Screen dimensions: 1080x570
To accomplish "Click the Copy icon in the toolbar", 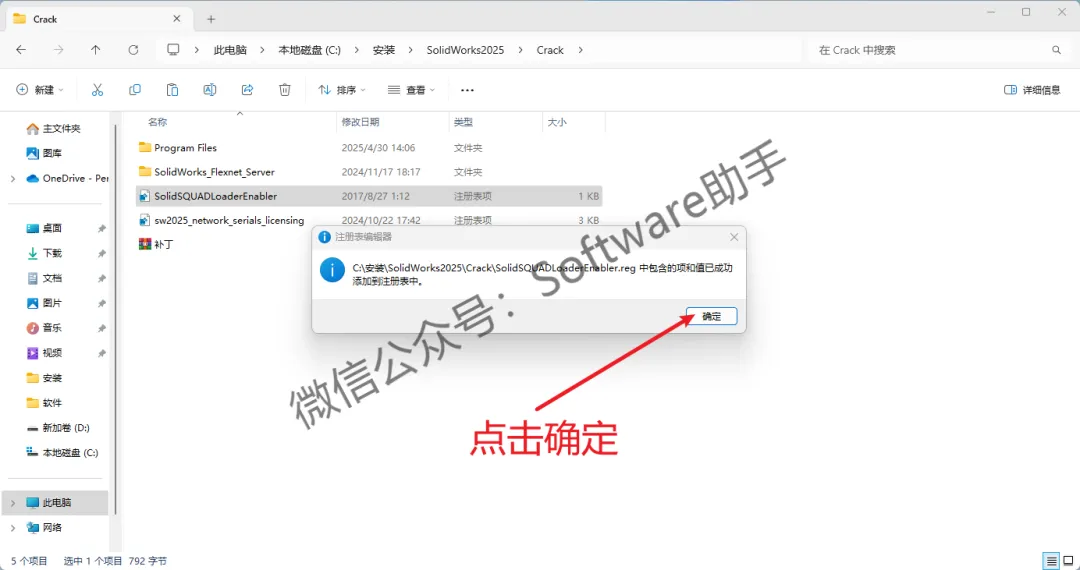I will click(x=135, y=89).
